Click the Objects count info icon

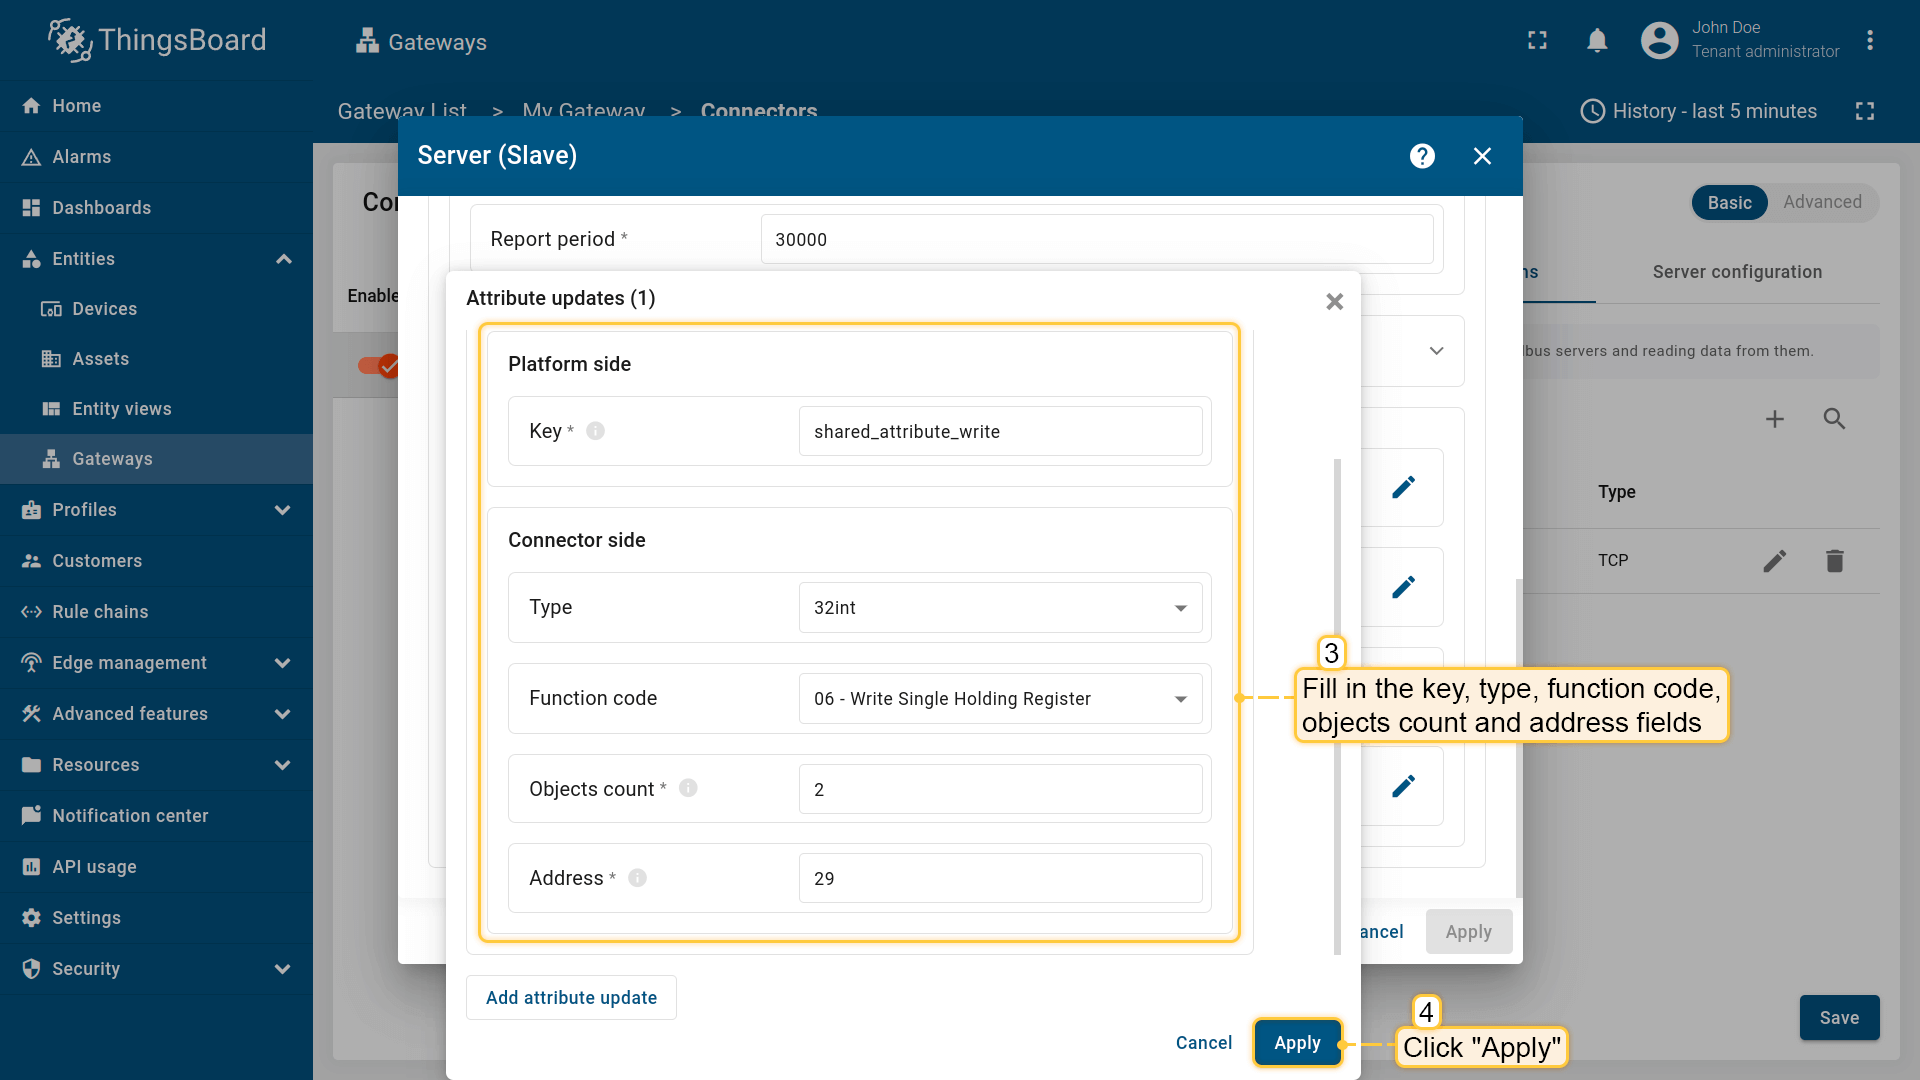[688, 788]
